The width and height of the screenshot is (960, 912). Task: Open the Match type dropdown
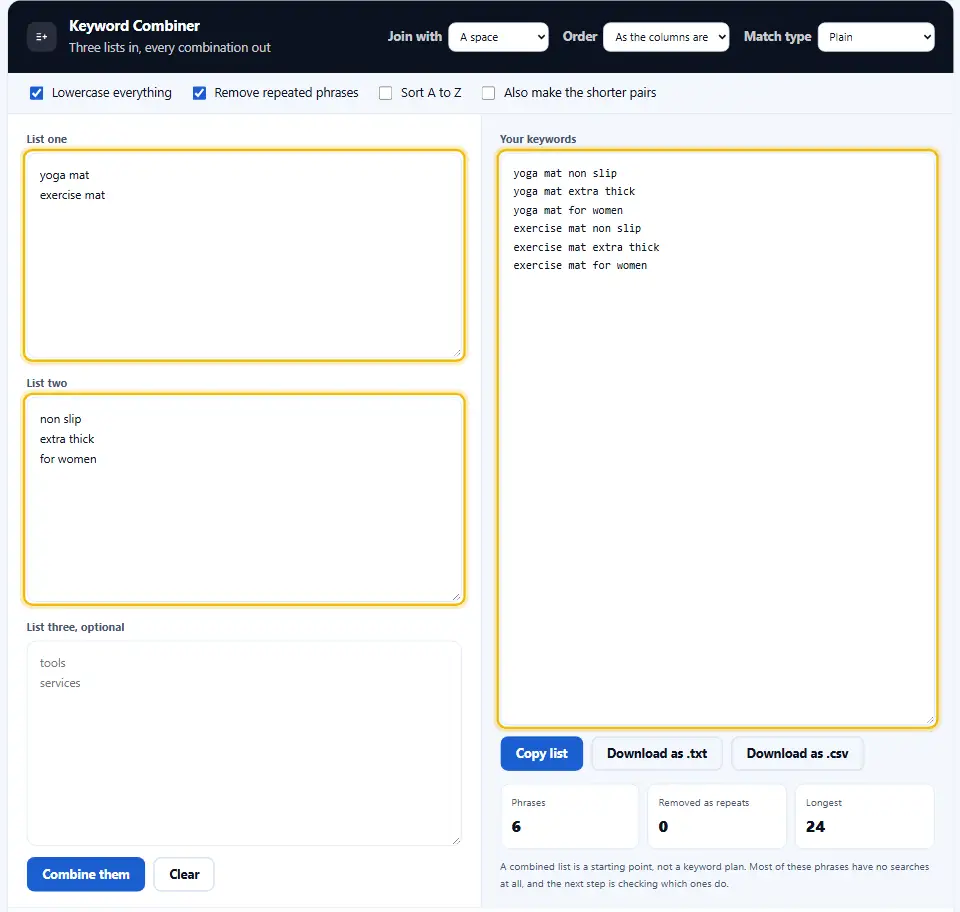pyautogui.click(x=876, y=37)
